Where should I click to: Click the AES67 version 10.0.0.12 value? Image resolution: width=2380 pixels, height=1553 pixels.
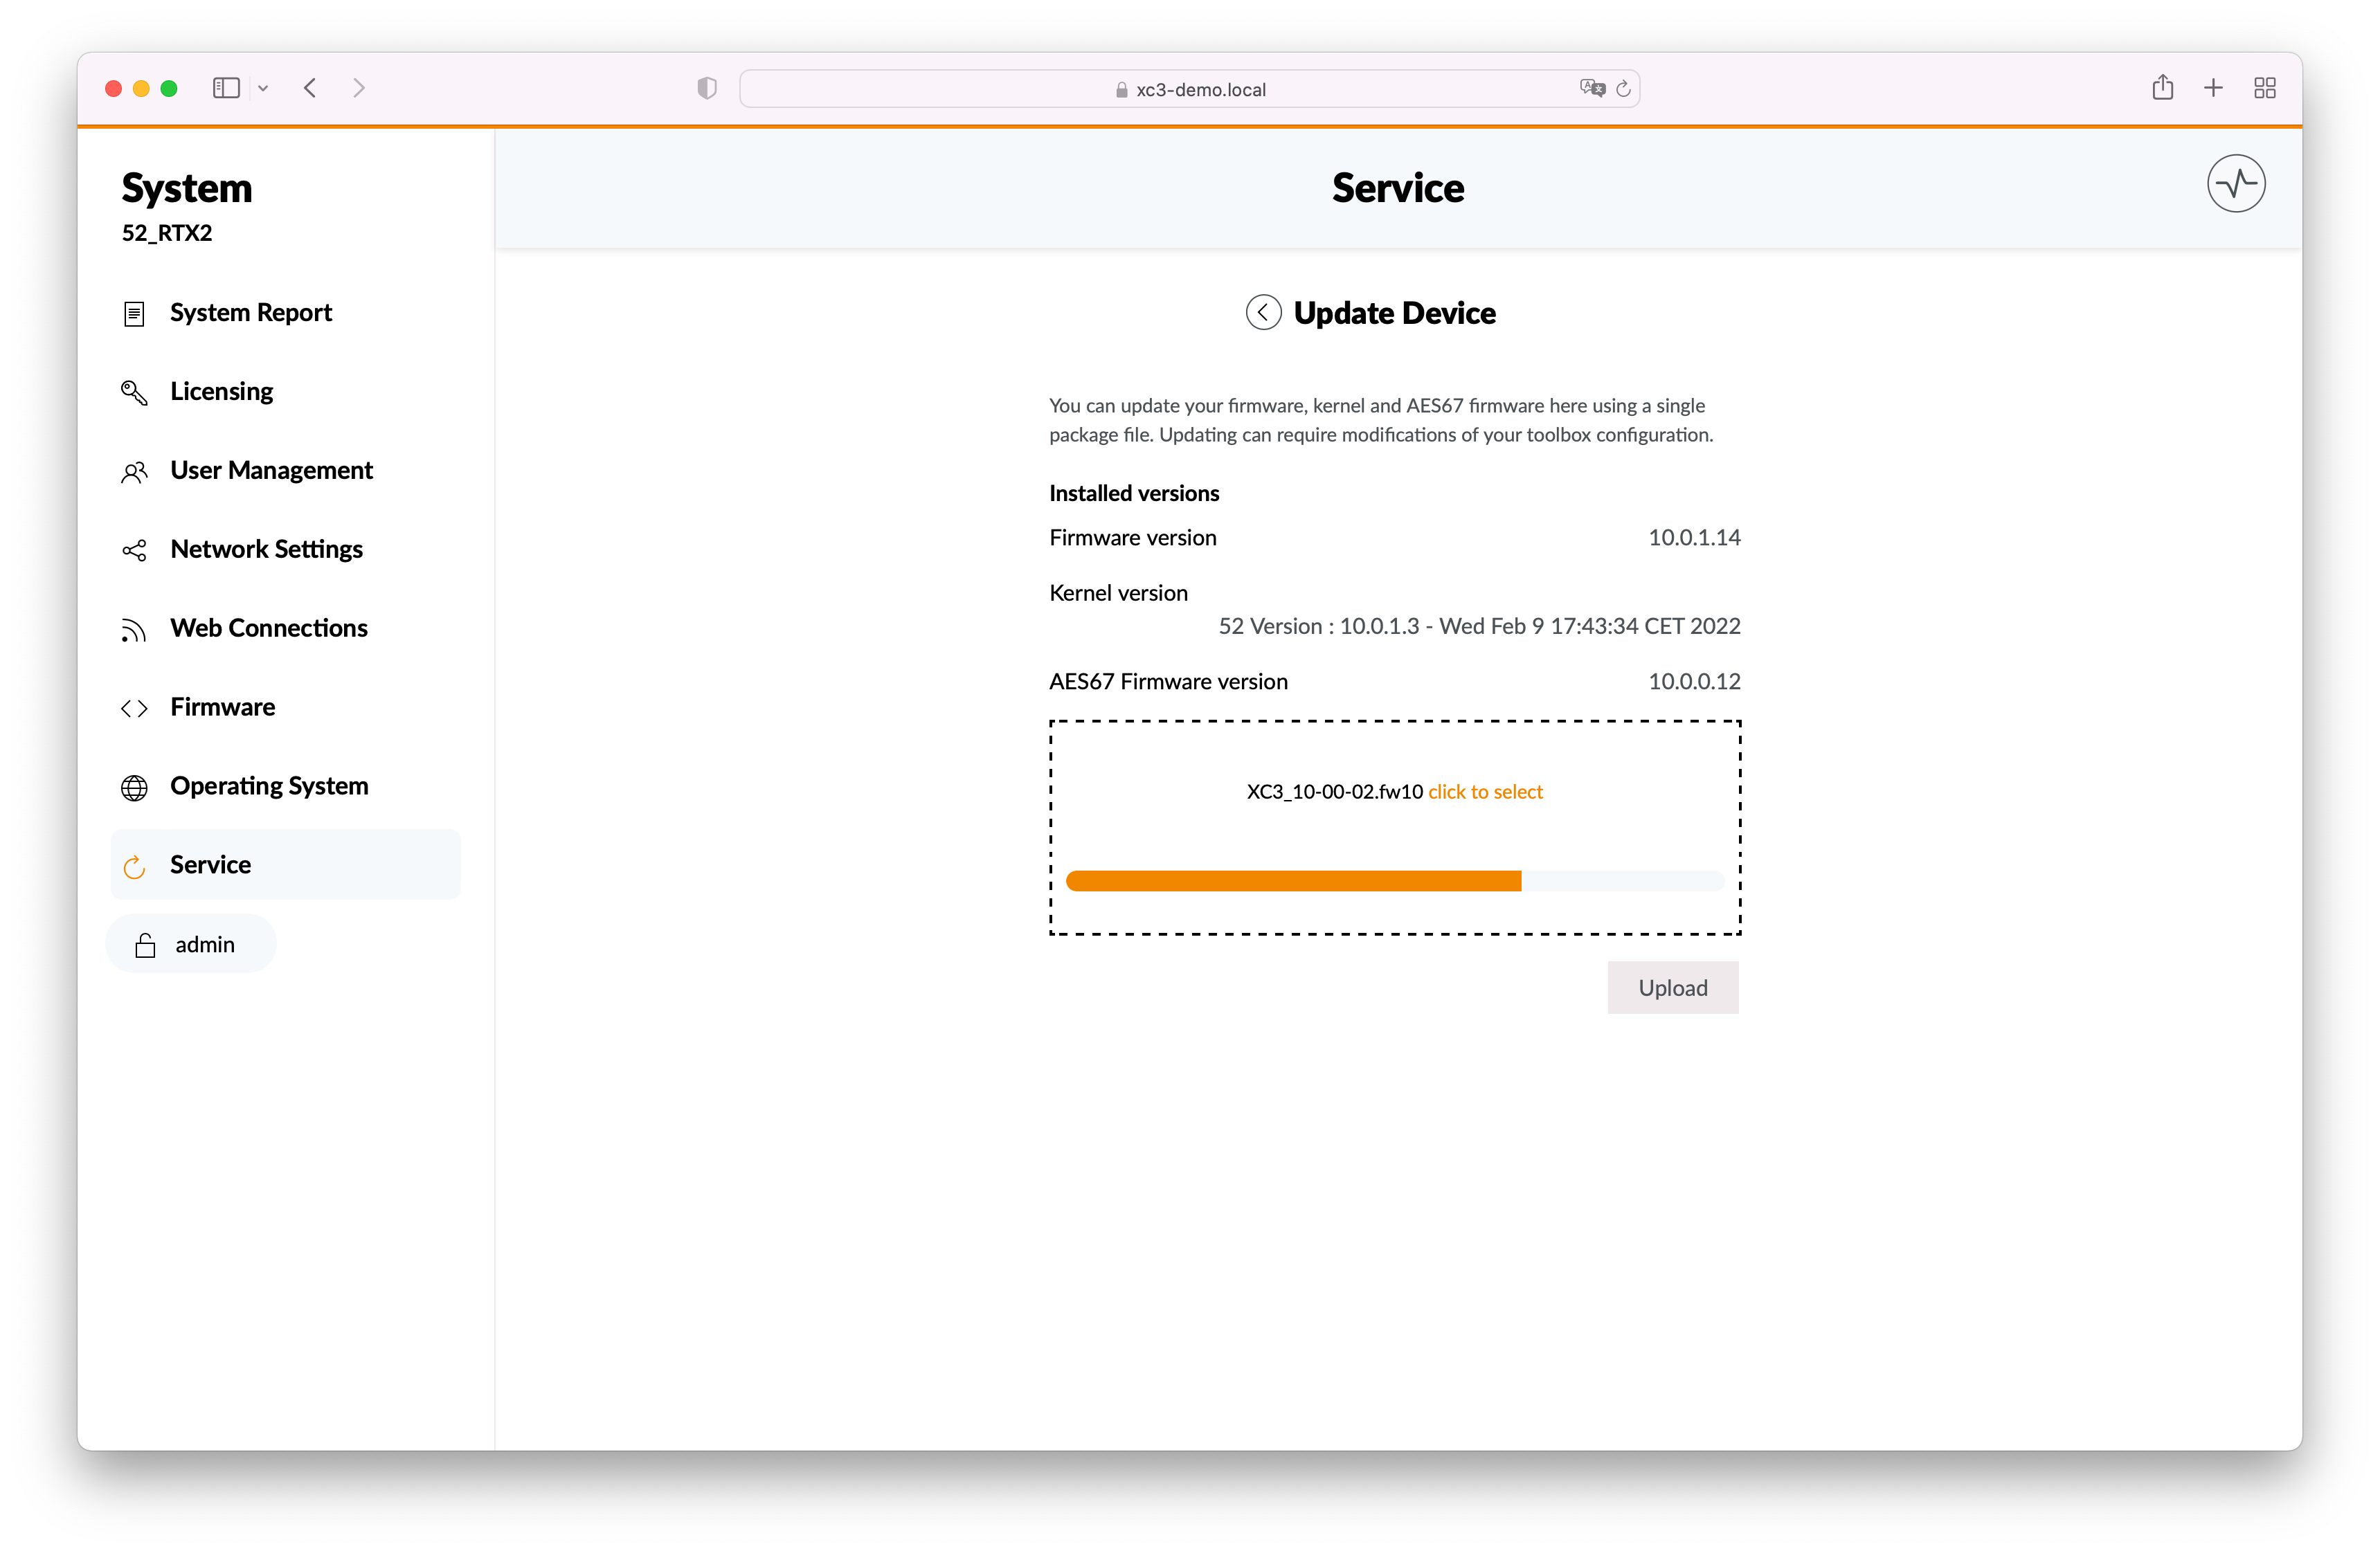click(1694, 682)
